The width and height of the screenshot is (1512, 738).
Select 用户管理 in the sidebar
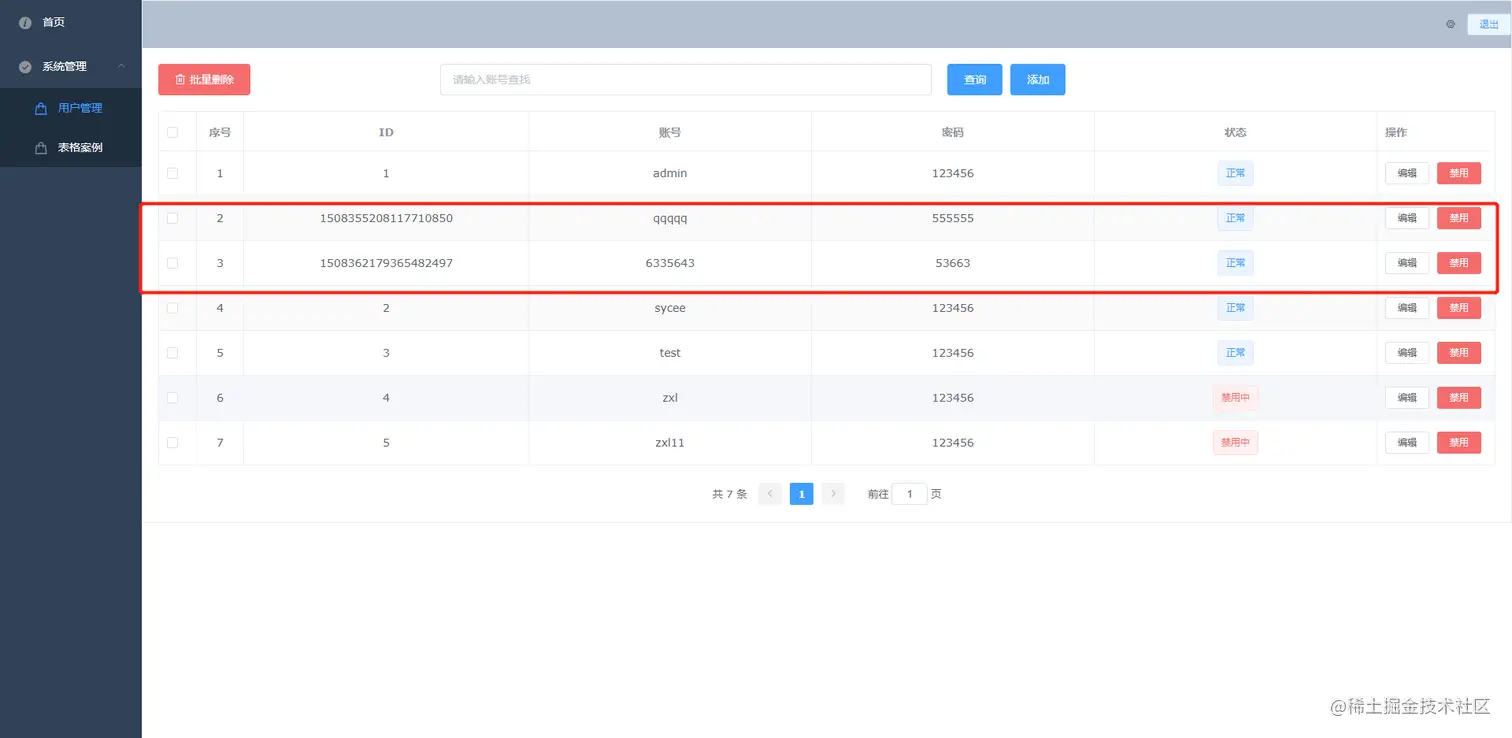click(71, 108)
